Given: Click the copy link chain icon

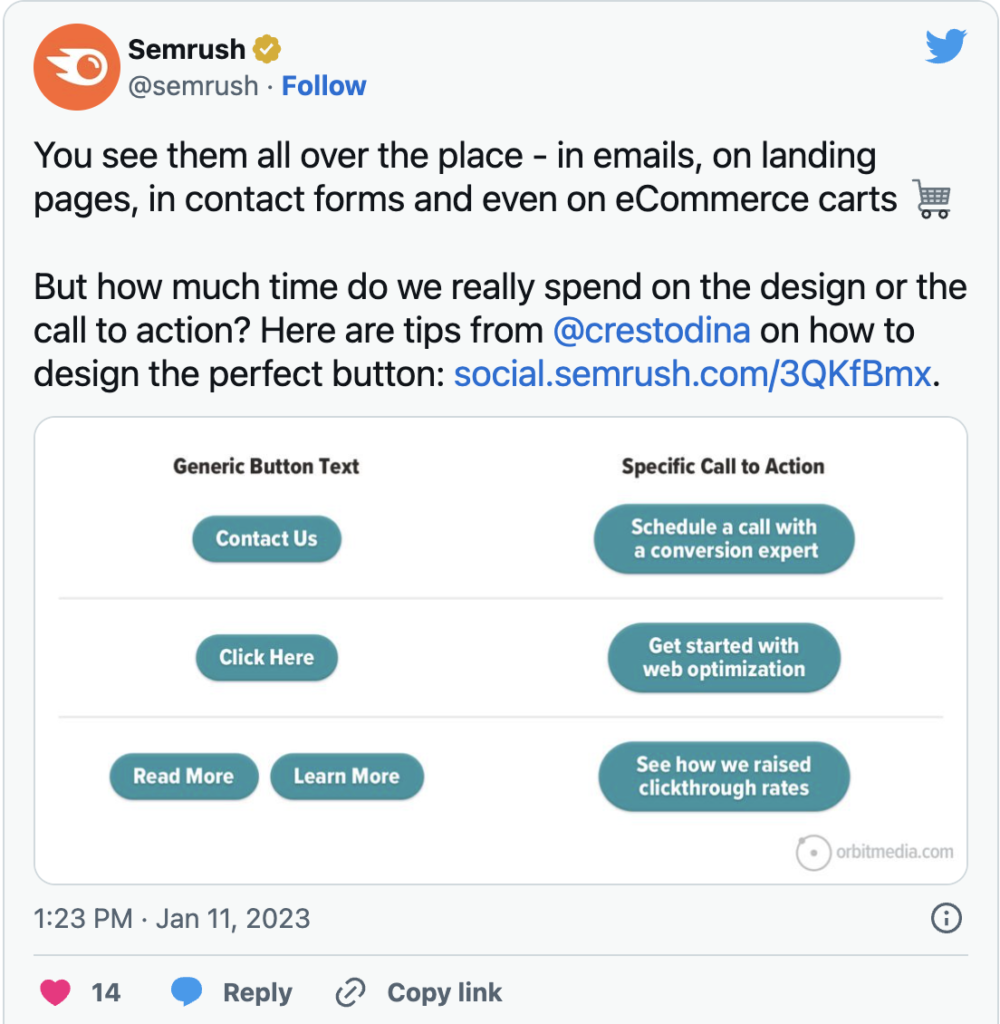Looking at the screenshot, I should pyautogui.click(x=351, y=992).
